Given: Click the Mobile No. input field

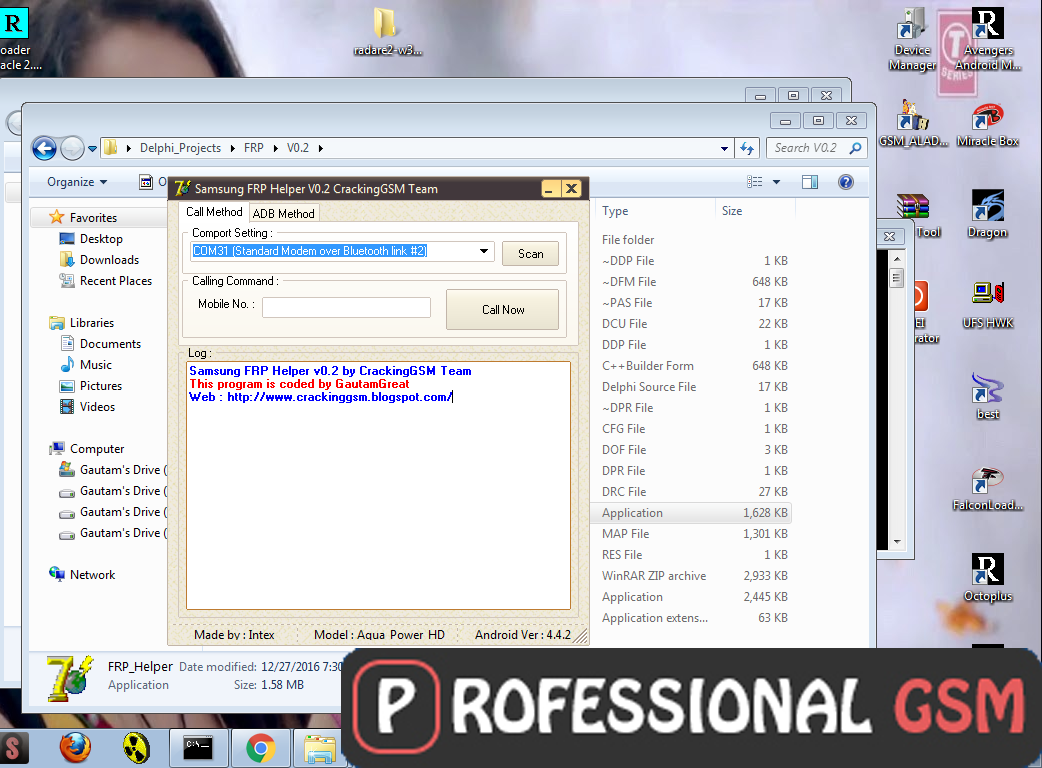Looking at the screenshot, I should (346, 307).
